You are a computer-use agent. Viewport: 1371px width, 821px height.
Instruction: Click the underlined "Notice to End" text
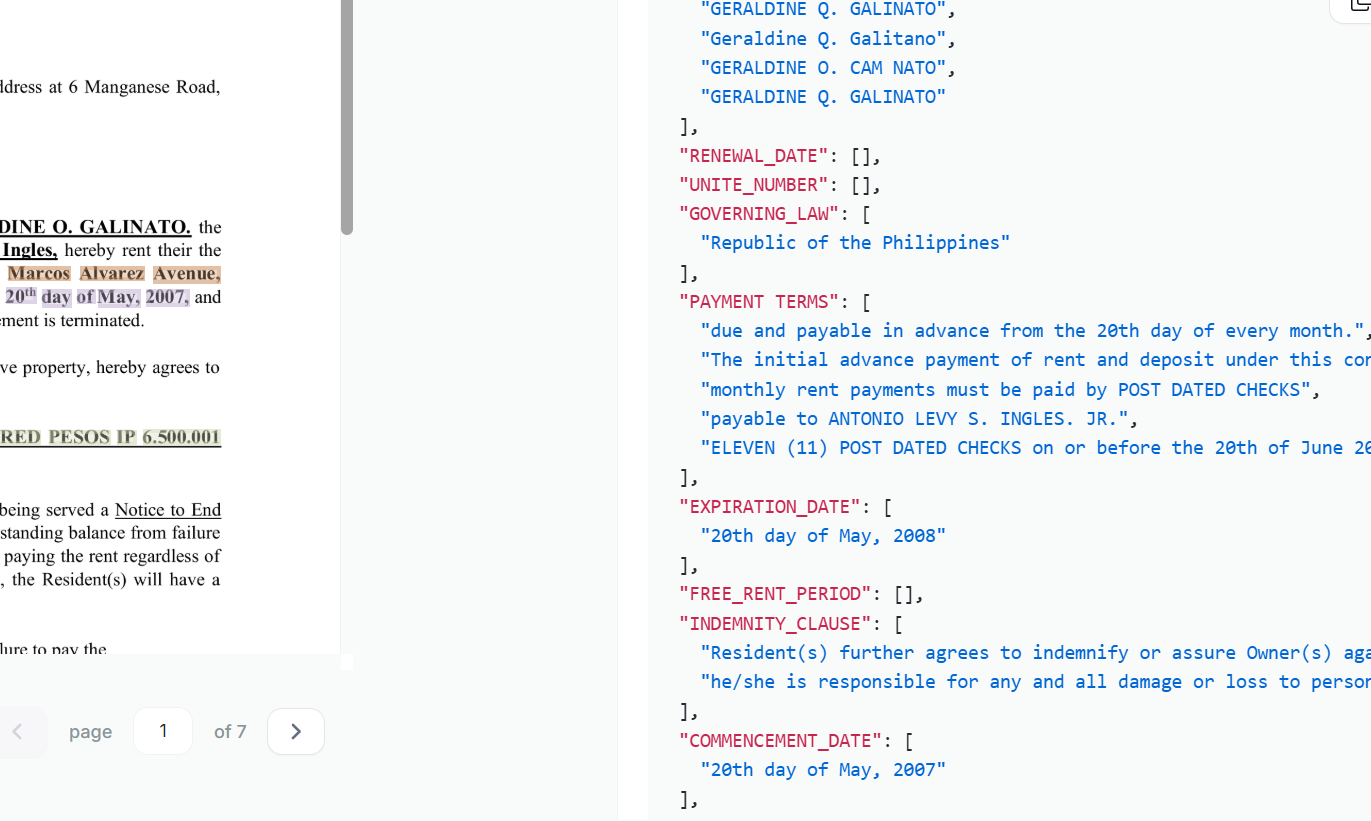[168, 510]
